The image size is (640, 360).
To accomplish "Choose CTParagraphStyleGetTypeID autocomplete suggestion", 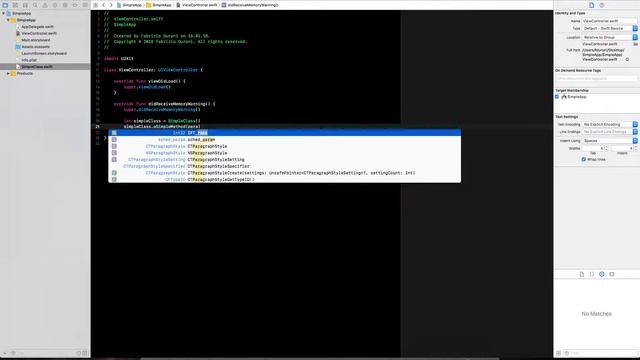I will (284, 179).
